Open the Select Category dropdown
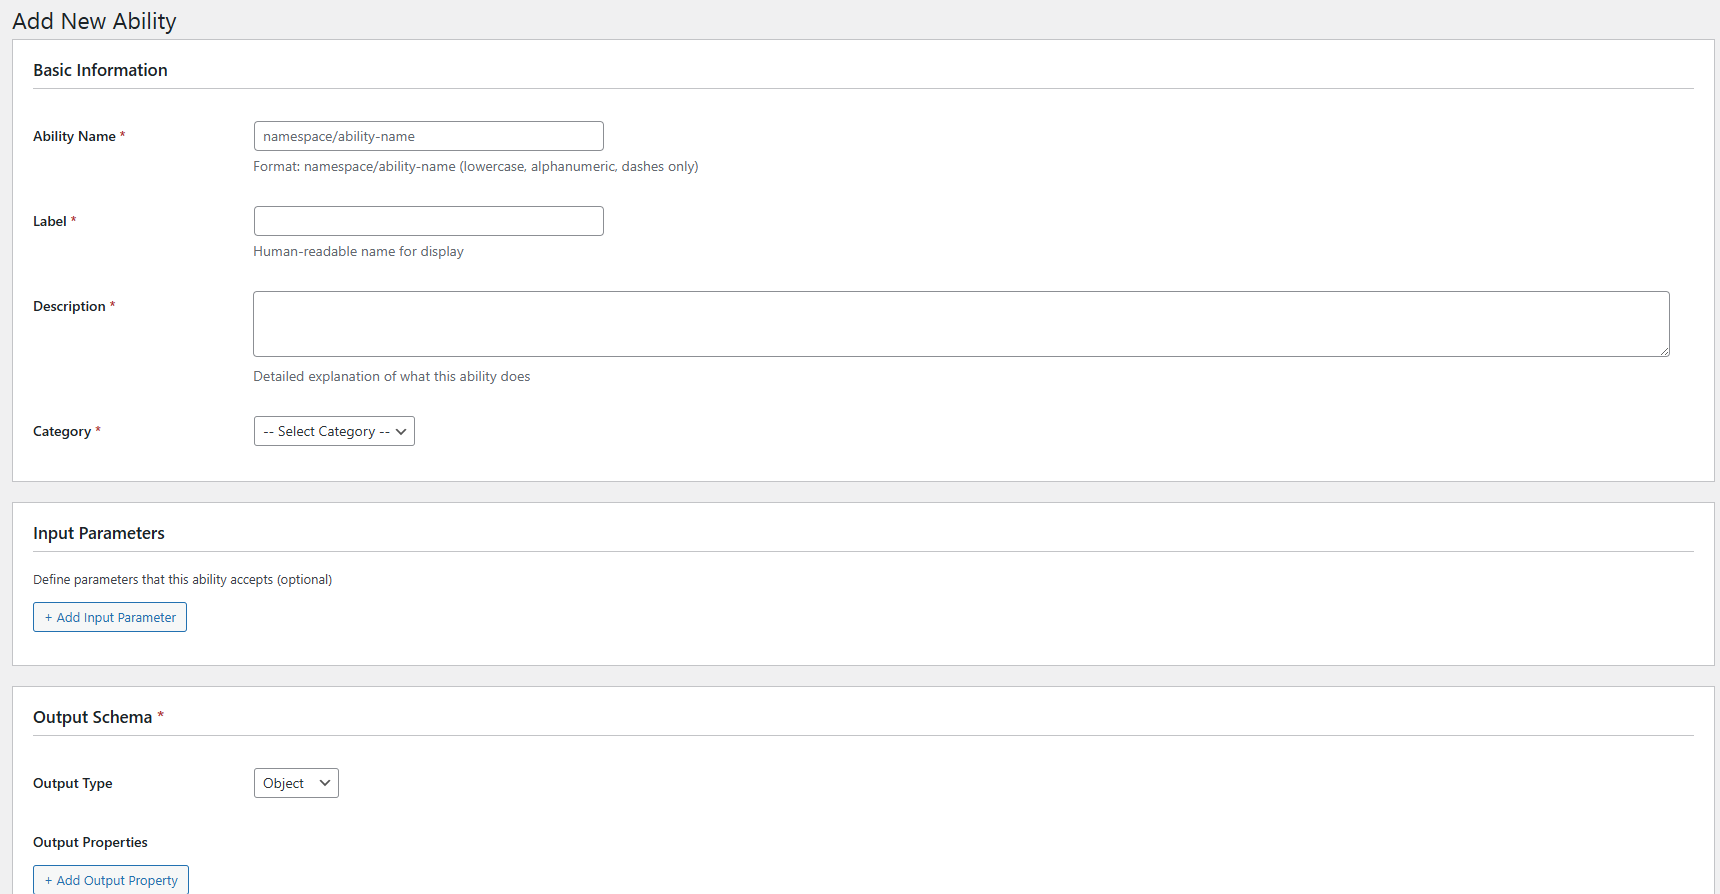Image resolution: width=1720 pixels, height=894 pixels. (x=334, y=431)
